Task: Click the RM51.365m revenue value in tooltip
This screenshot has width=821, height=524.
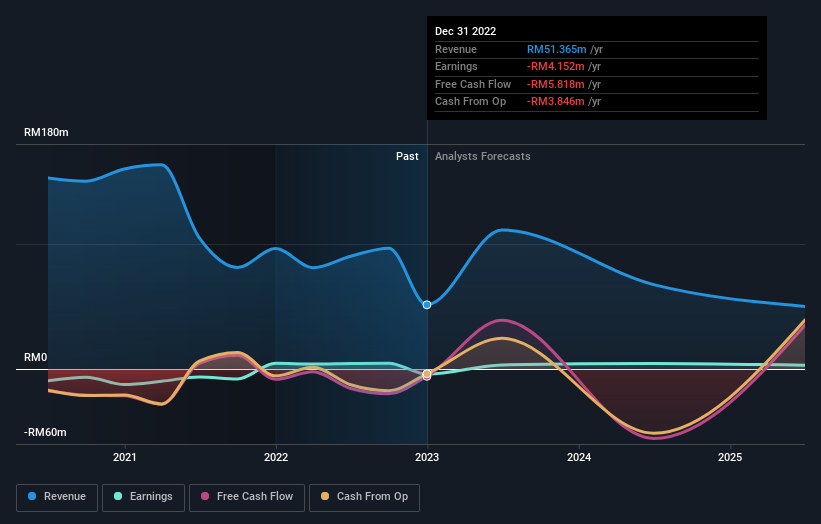Action: [557, 49]
